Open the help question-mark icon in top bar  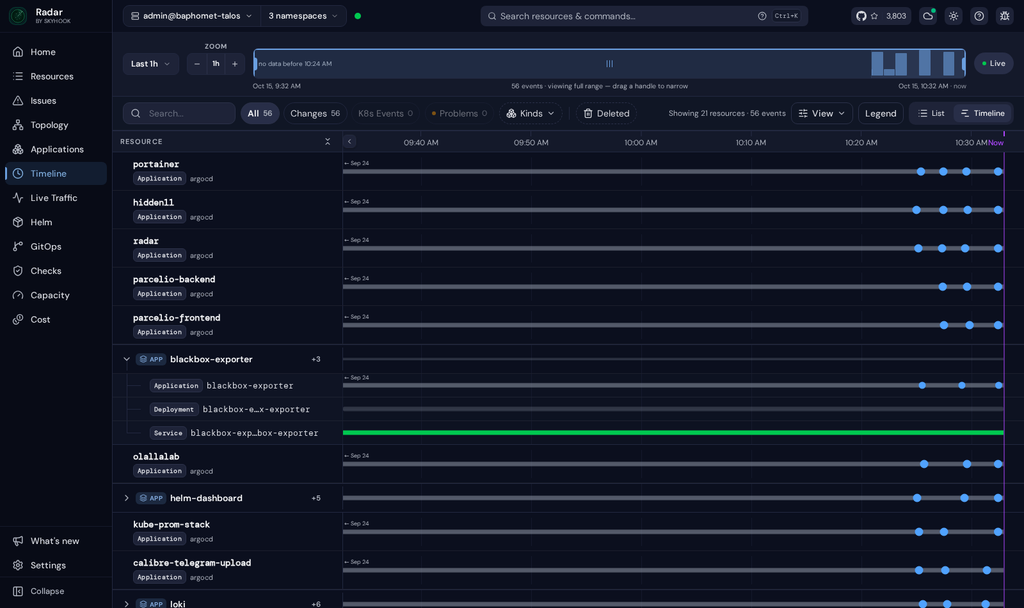point(979,16)
